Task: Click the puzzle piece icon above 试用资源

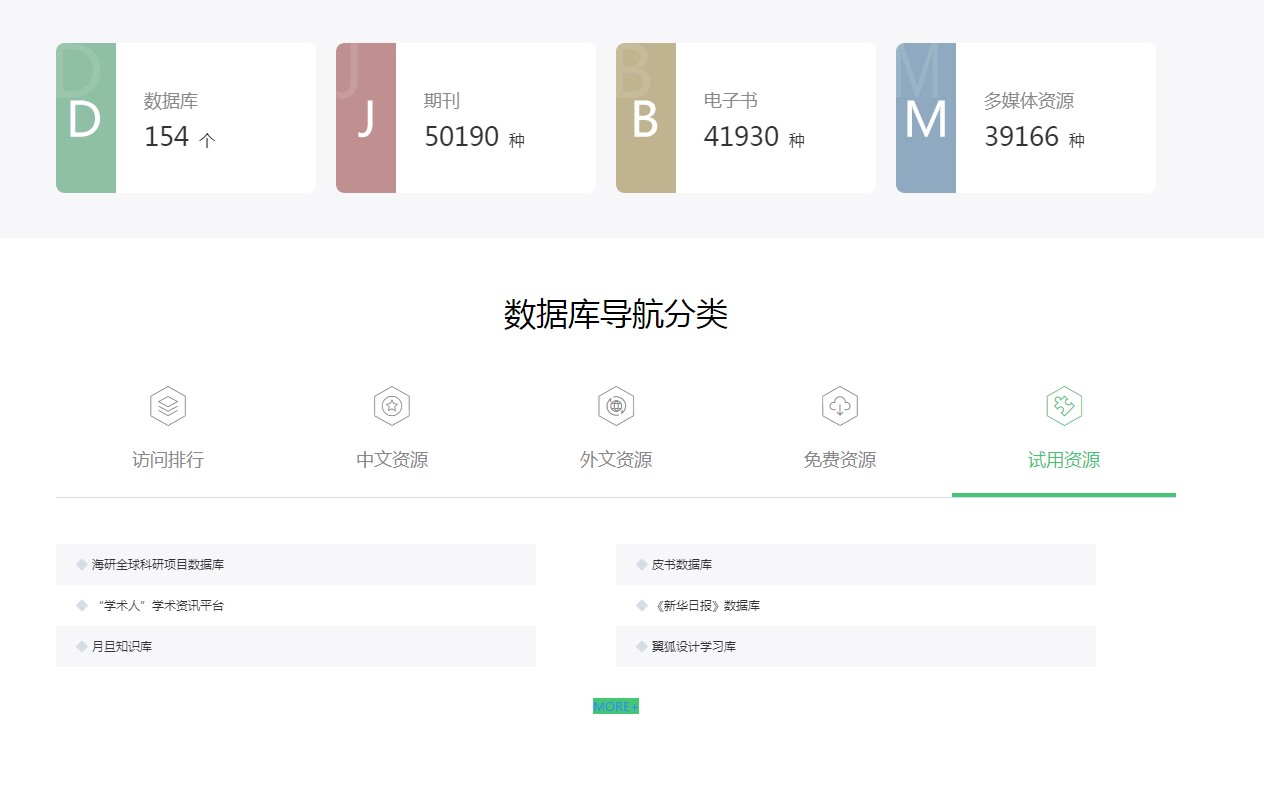Action: coord(1064,406)
